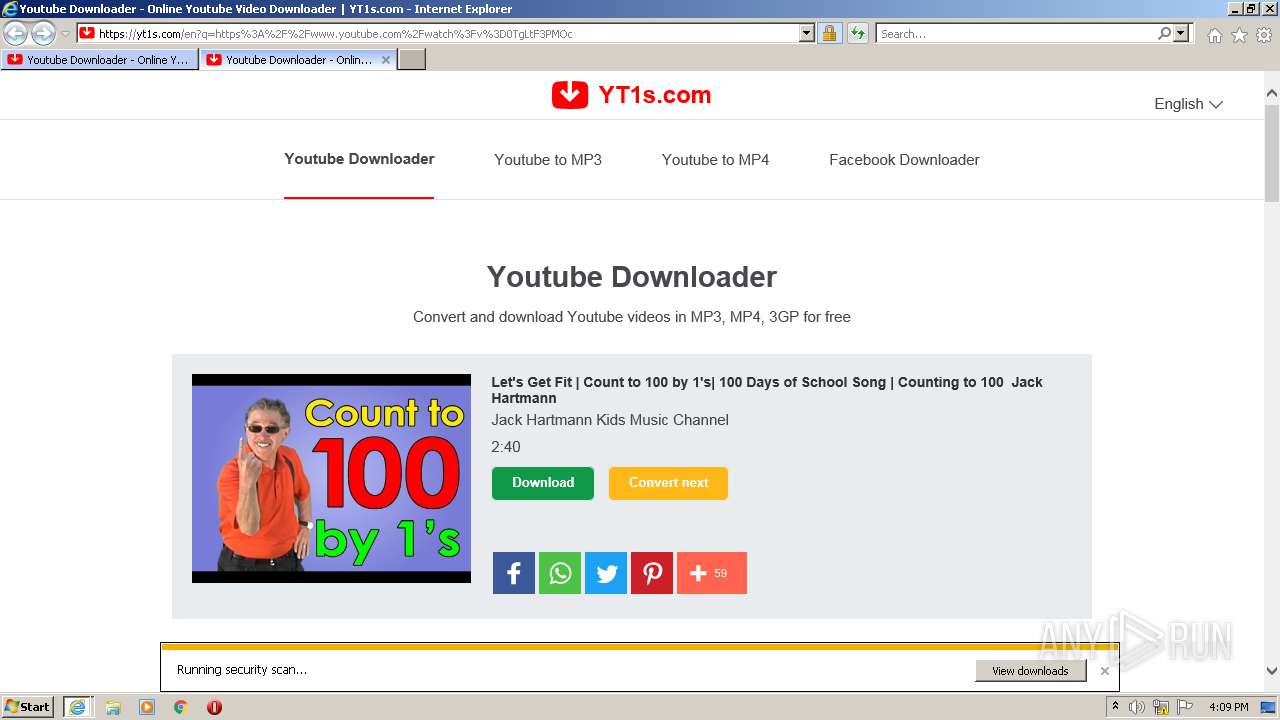This screenshot has height=720, width=1280.
Task: Click the video title text
Action: (767, 390)
